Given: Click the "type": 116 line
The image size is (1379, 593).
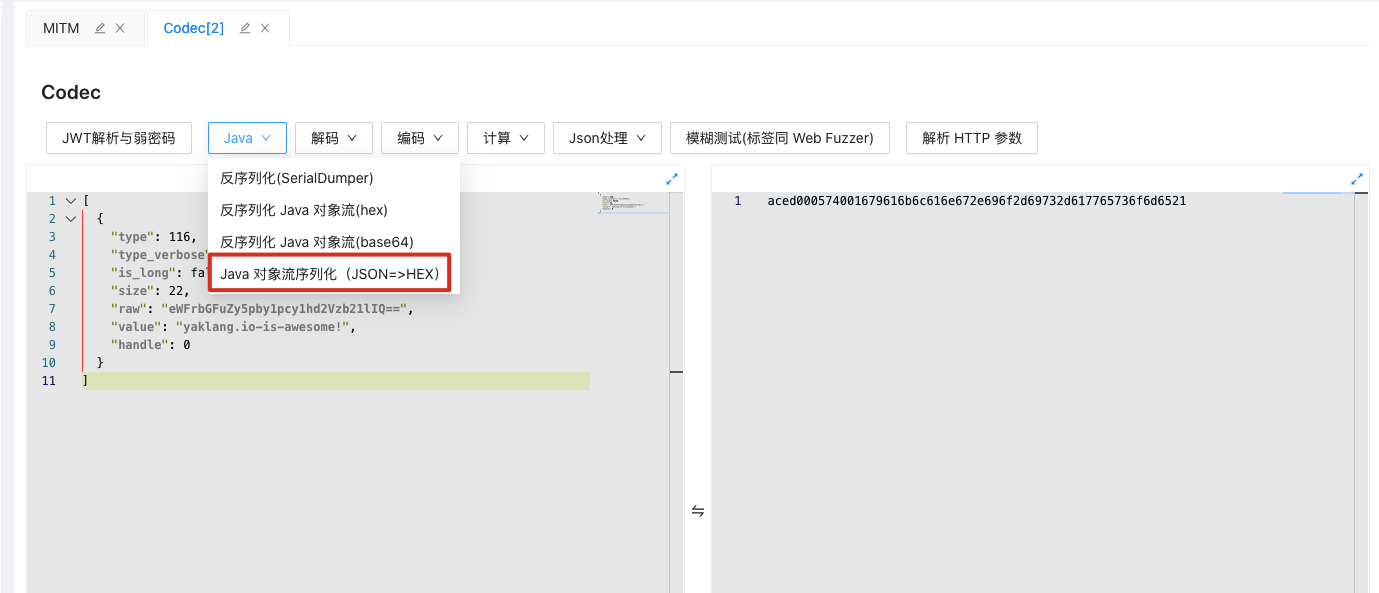Looking at the screenshot, I should [154, 237].
